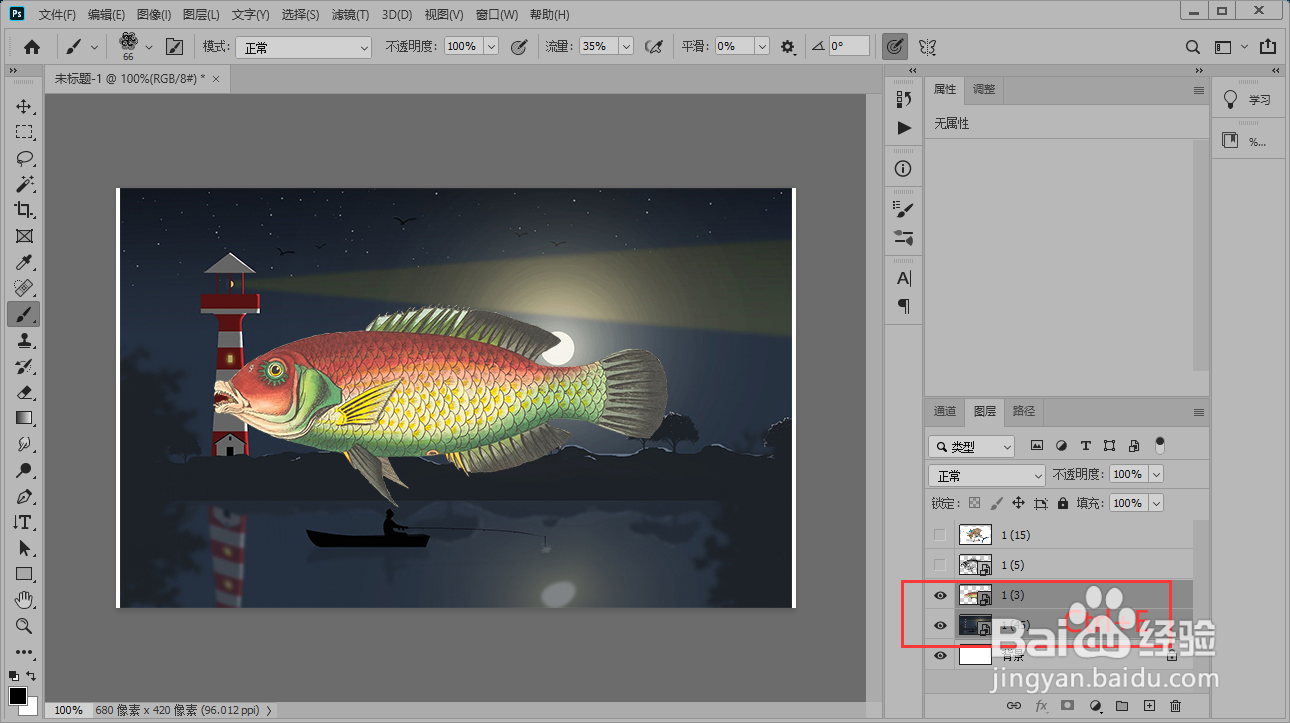
Task: Click the delete layer trash icon
Action: [x=1176, y=706]
